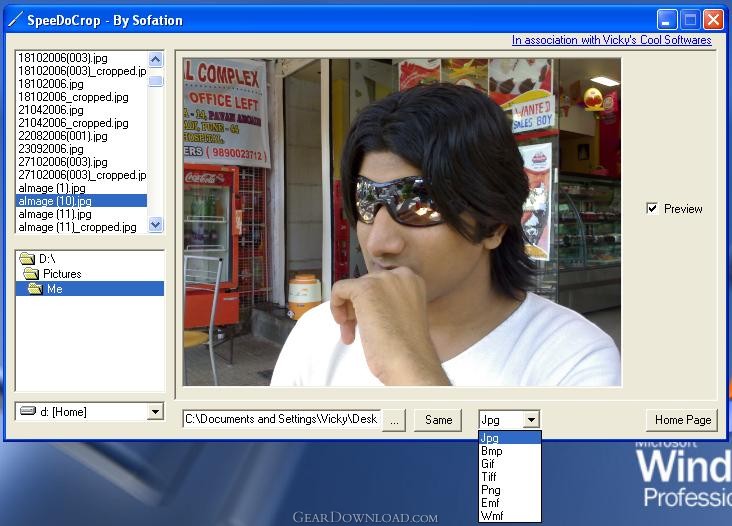Click the D:\ folder icon in tree

(27, 259)
